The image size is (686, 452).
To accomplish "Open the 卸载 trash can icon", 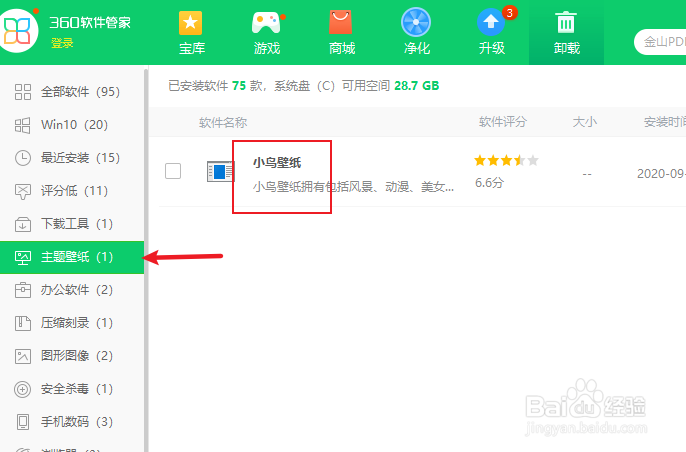I will (566, 23).
